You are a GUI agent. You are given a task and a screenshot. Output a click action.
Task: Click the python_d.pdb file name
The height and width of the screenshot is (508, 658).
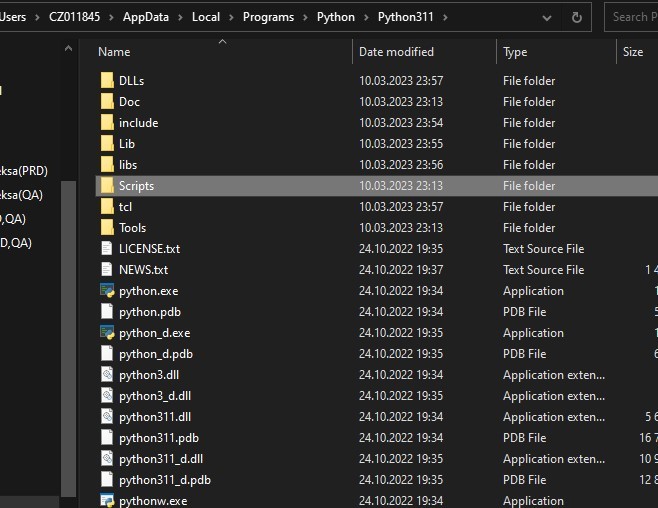point(156,354)
